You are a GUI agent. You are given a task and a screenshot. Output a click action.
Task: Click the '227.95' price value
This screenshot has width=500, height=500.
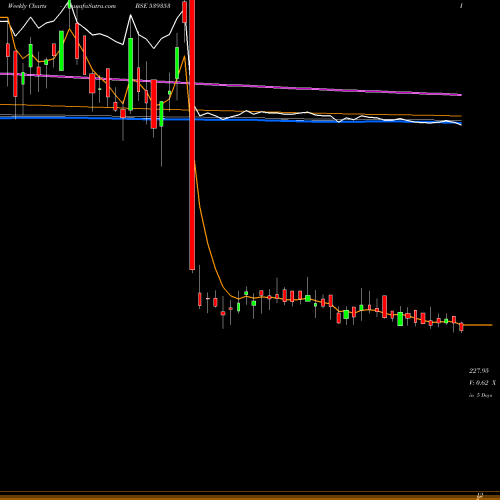479,371
